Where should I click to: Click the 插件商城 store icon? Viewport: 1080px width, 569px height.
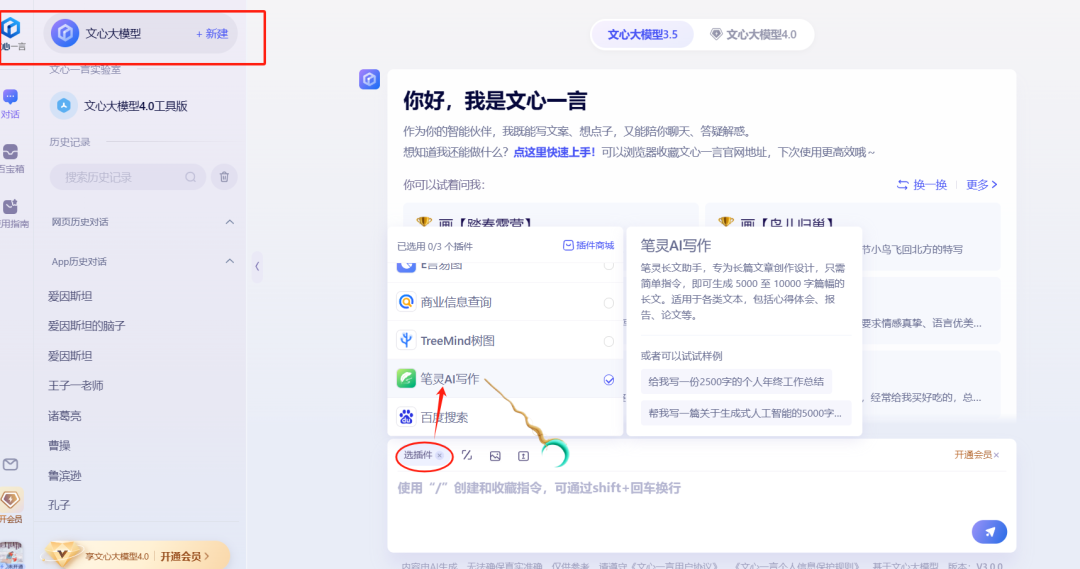click(568, 246)
